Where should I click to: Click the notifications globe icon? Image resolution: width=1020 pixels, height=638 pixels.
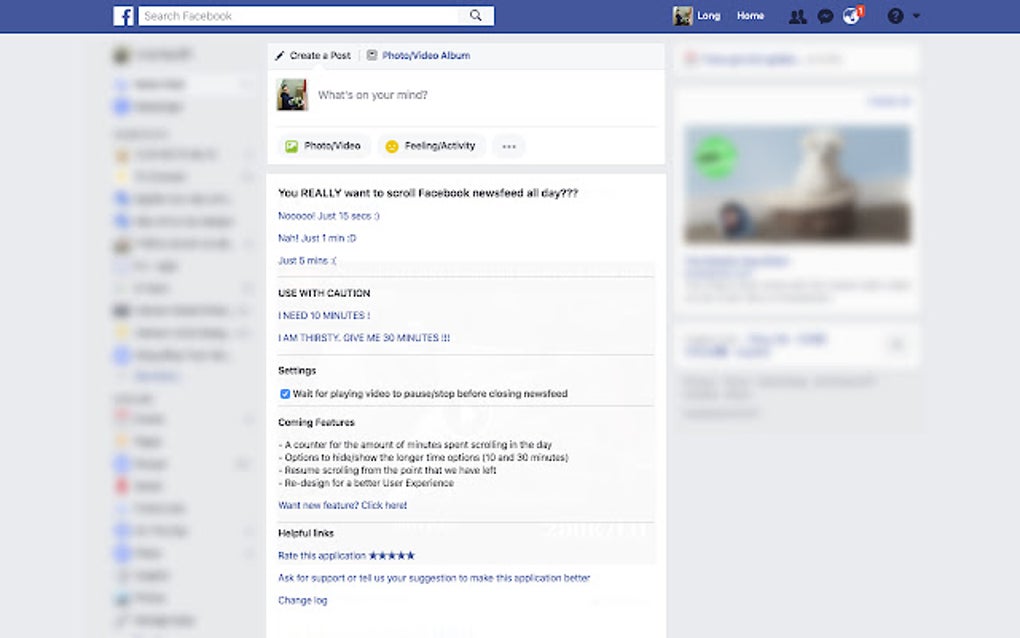(x=851, y=15)
